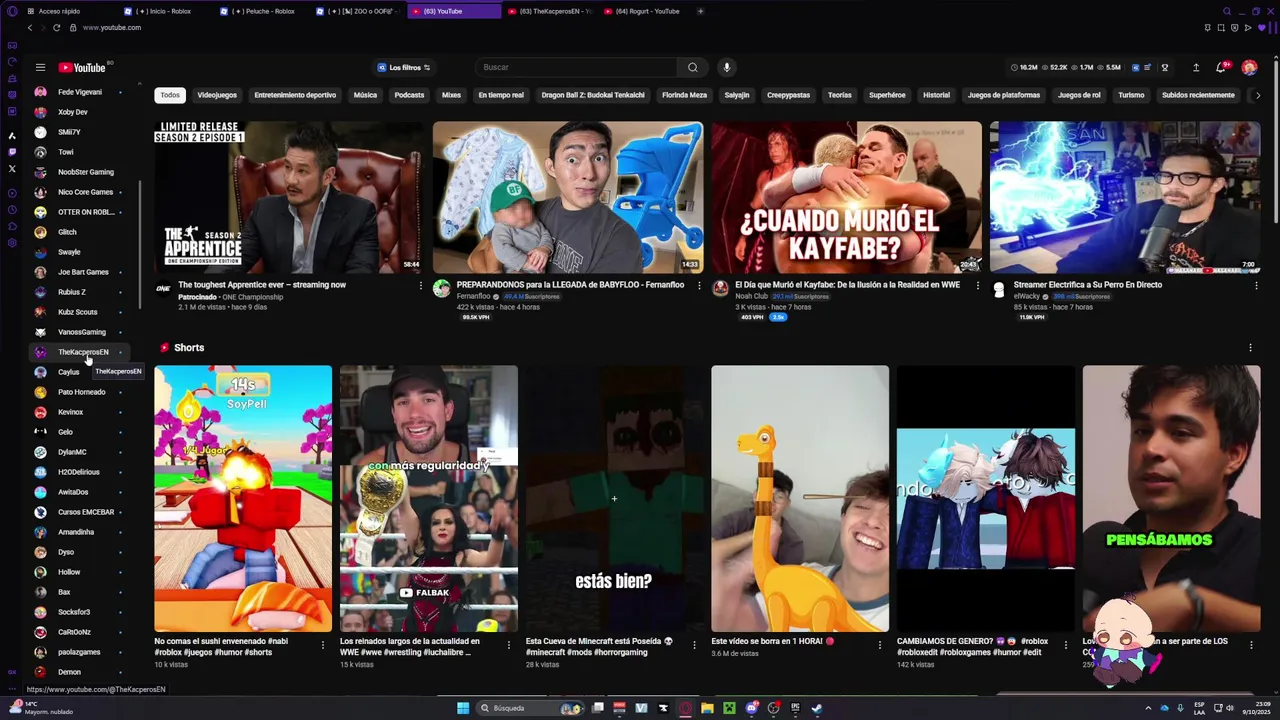Open Fede Vigevani subscription channel

[80, 92]
